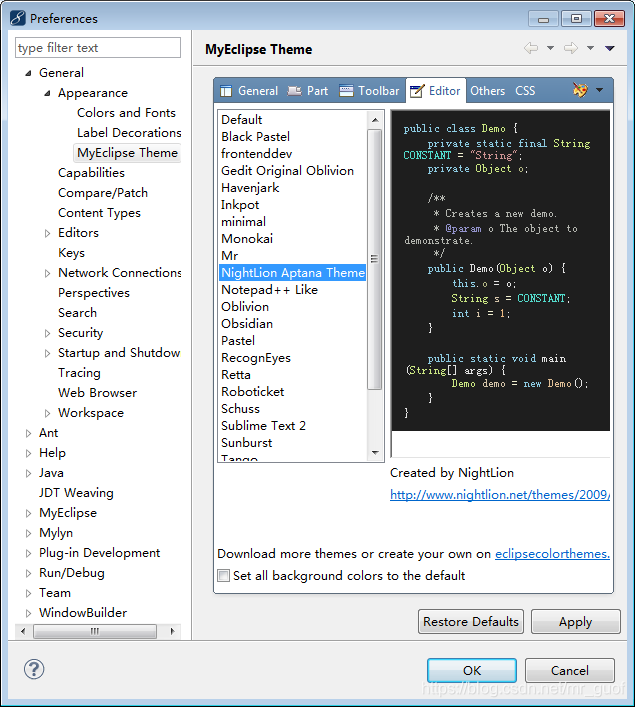Click the help question mark icon
The width and height of the screenshot is (635, 707).
[34, 669]
